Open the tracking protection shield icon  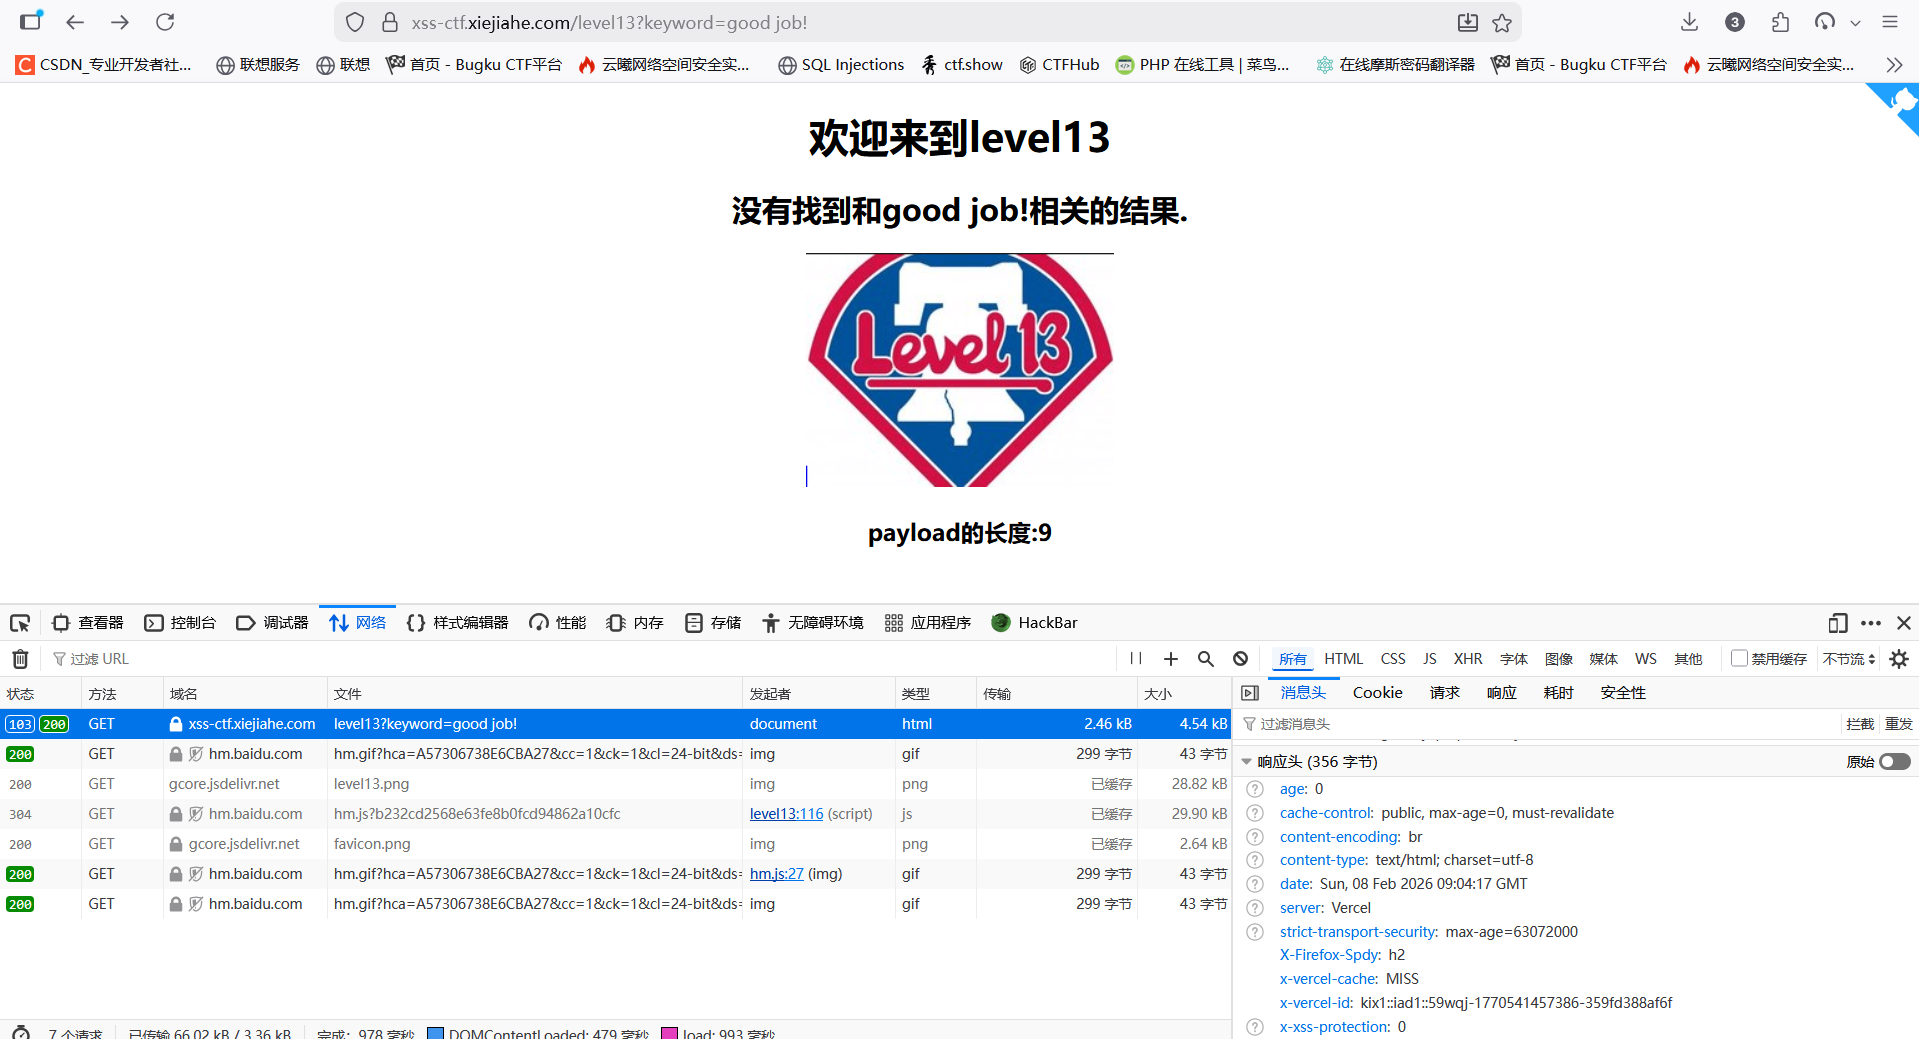point(355,22)
